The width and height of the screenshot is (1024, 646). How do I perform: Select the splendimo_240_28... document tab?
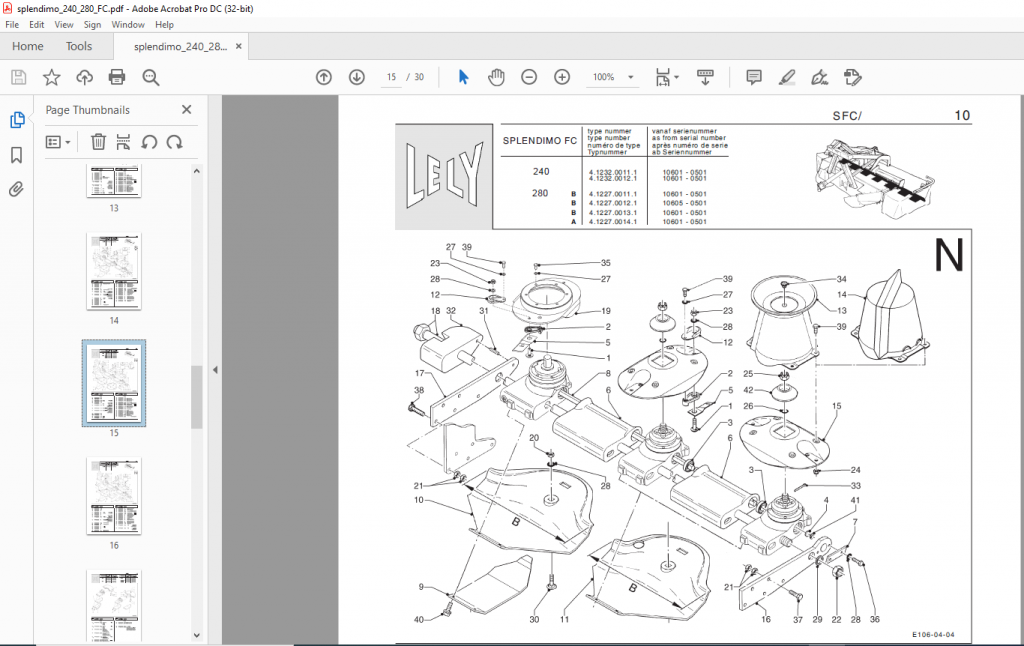180,46
